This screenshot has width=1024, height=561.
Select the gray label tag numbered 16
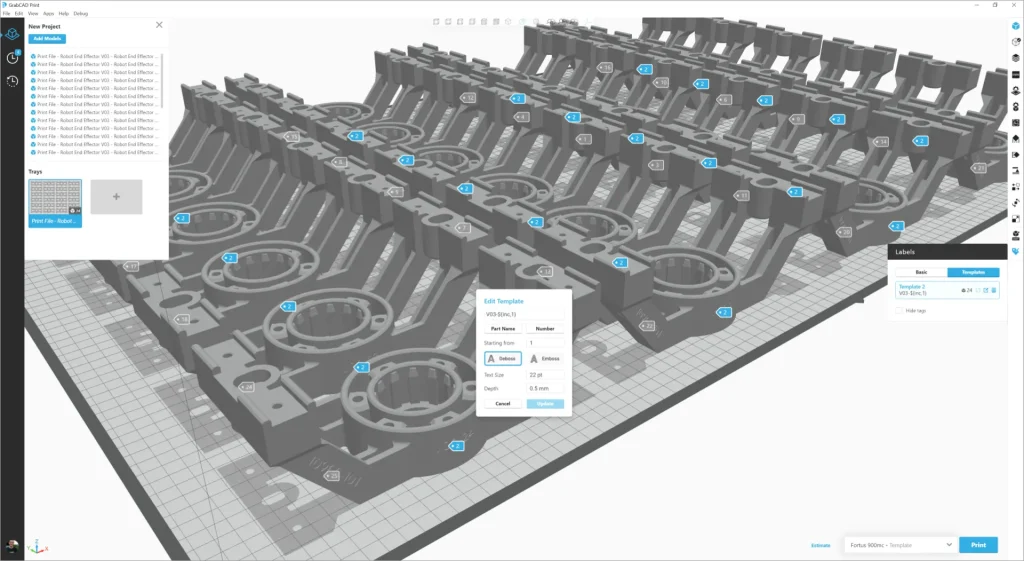(x=606, y=67)
